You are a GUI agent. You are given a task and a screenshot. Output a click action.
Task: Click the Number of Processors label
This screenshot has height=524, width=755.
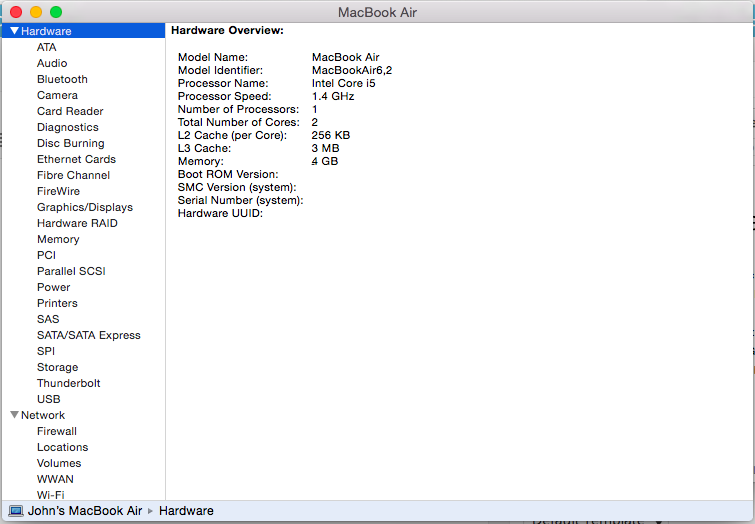(238, 109)
